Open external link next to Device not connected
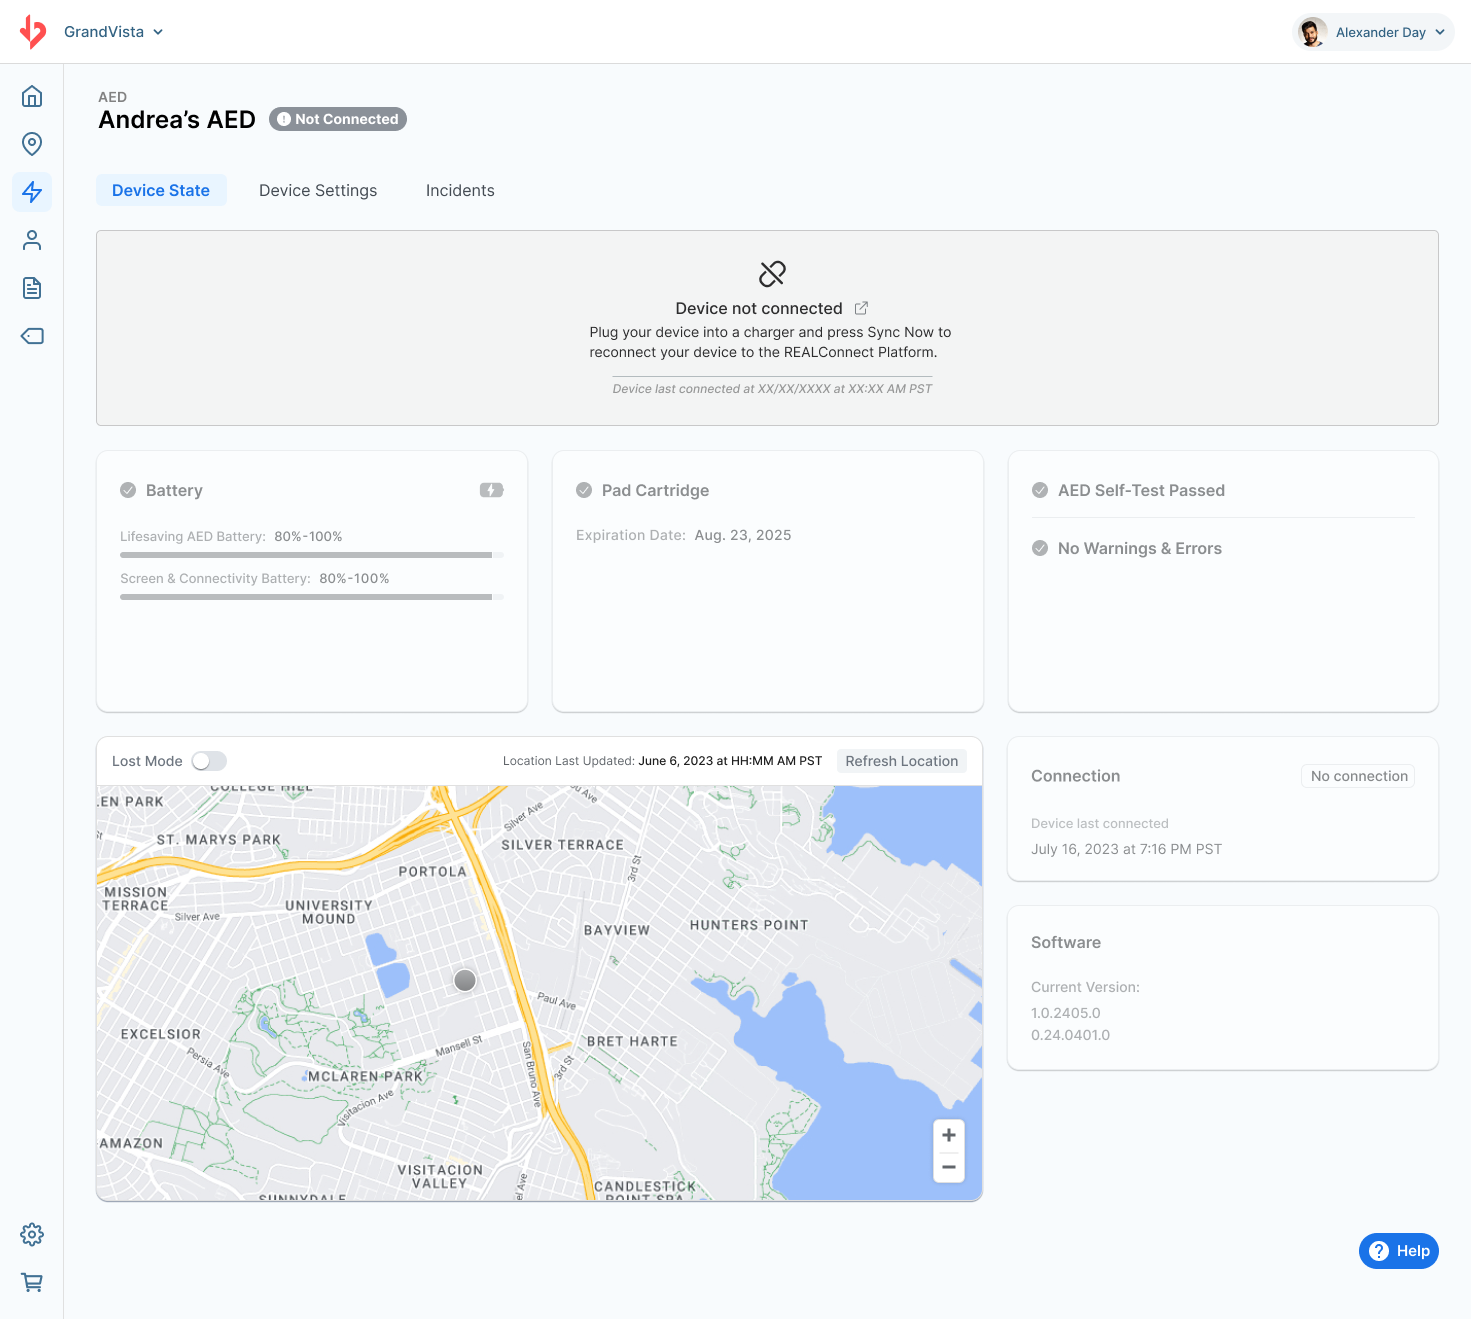 pos(861,308)
